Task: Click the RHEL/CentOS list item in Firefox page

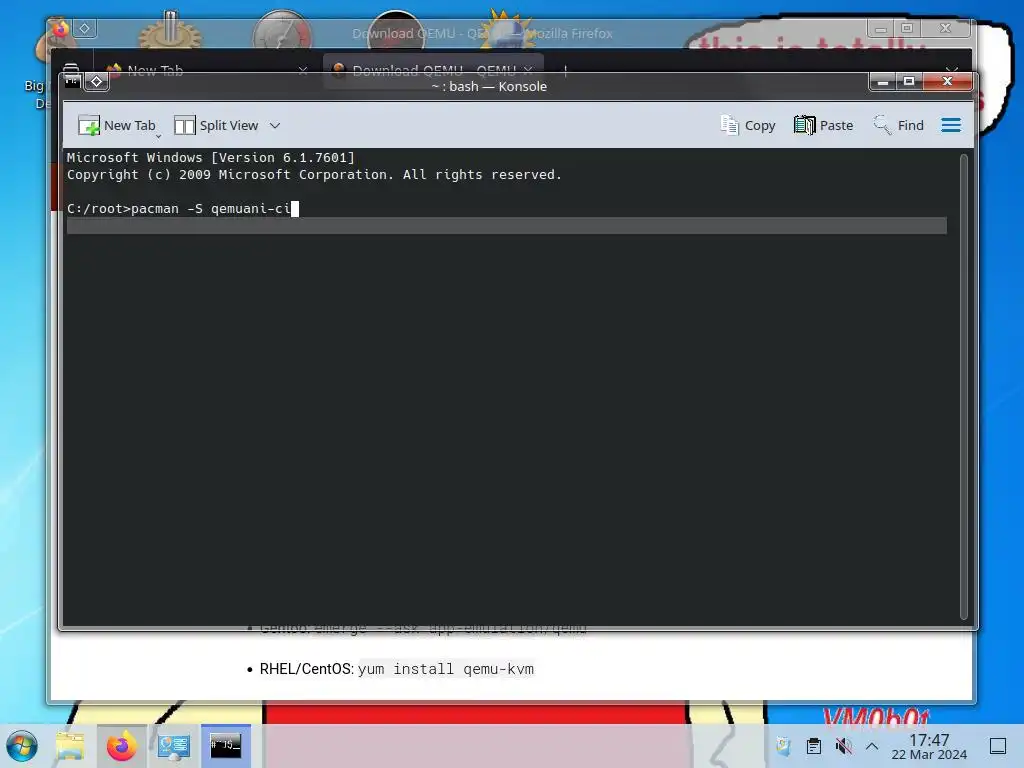Action: pyautogui.click(x=391, y=669)
